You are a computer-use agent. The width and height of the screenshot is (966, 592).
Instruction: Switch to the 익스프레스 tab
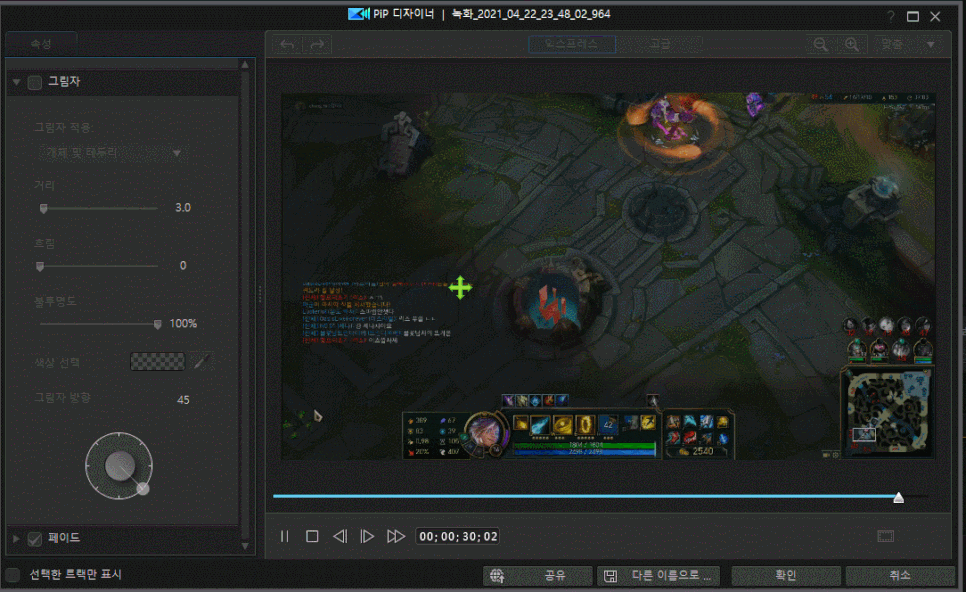click(572, 44)
